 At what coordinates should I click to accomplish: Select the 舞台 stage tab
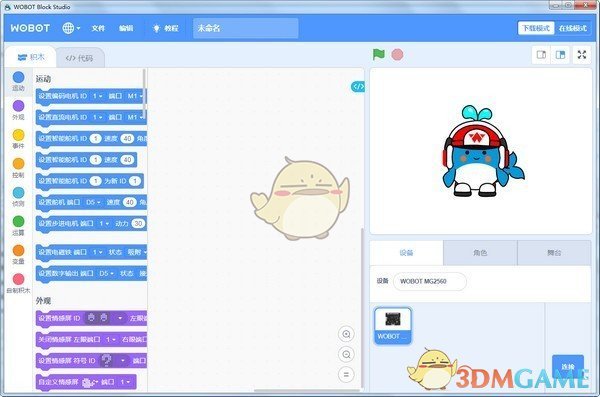tap(554, 253)
